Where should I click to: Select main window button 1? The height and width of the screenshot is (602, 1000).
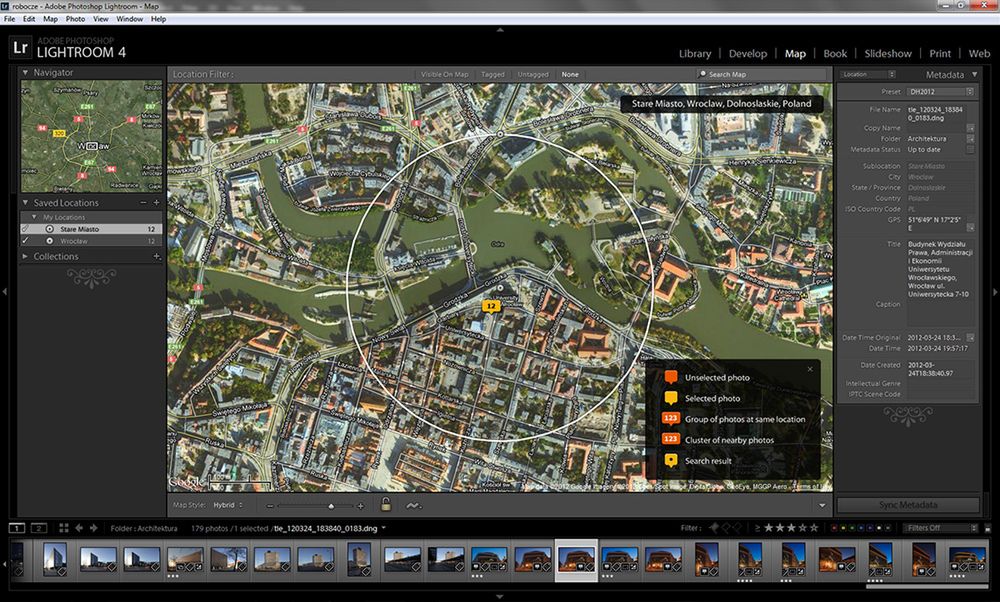click(x=17, y=528)
